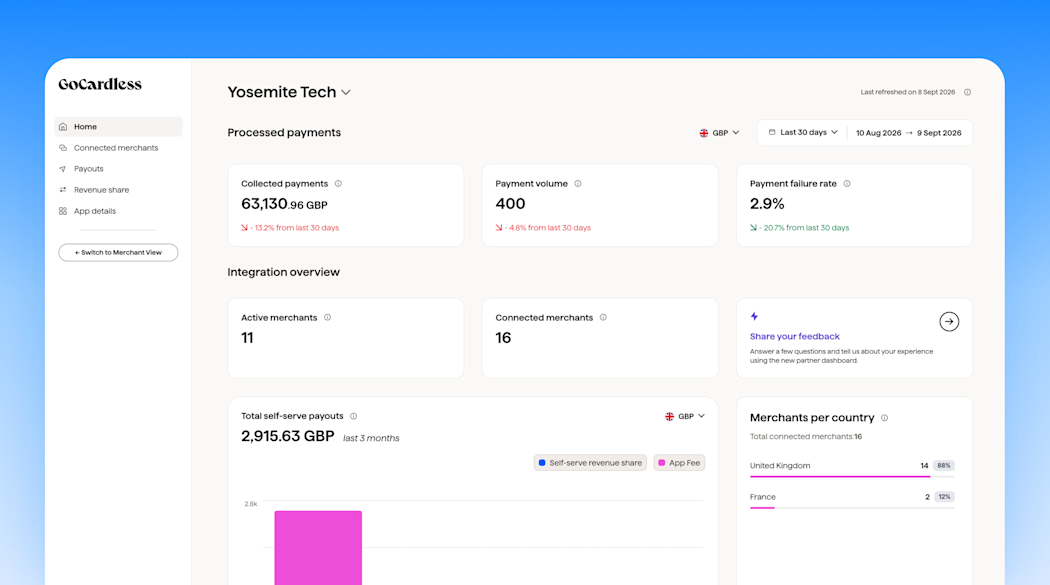Viewport: 1050px width, 585px height.
Task: Click the 'Last refreshed on 8 Sept 2026' text
Action: pyautogui.click(x=907, y=92)
